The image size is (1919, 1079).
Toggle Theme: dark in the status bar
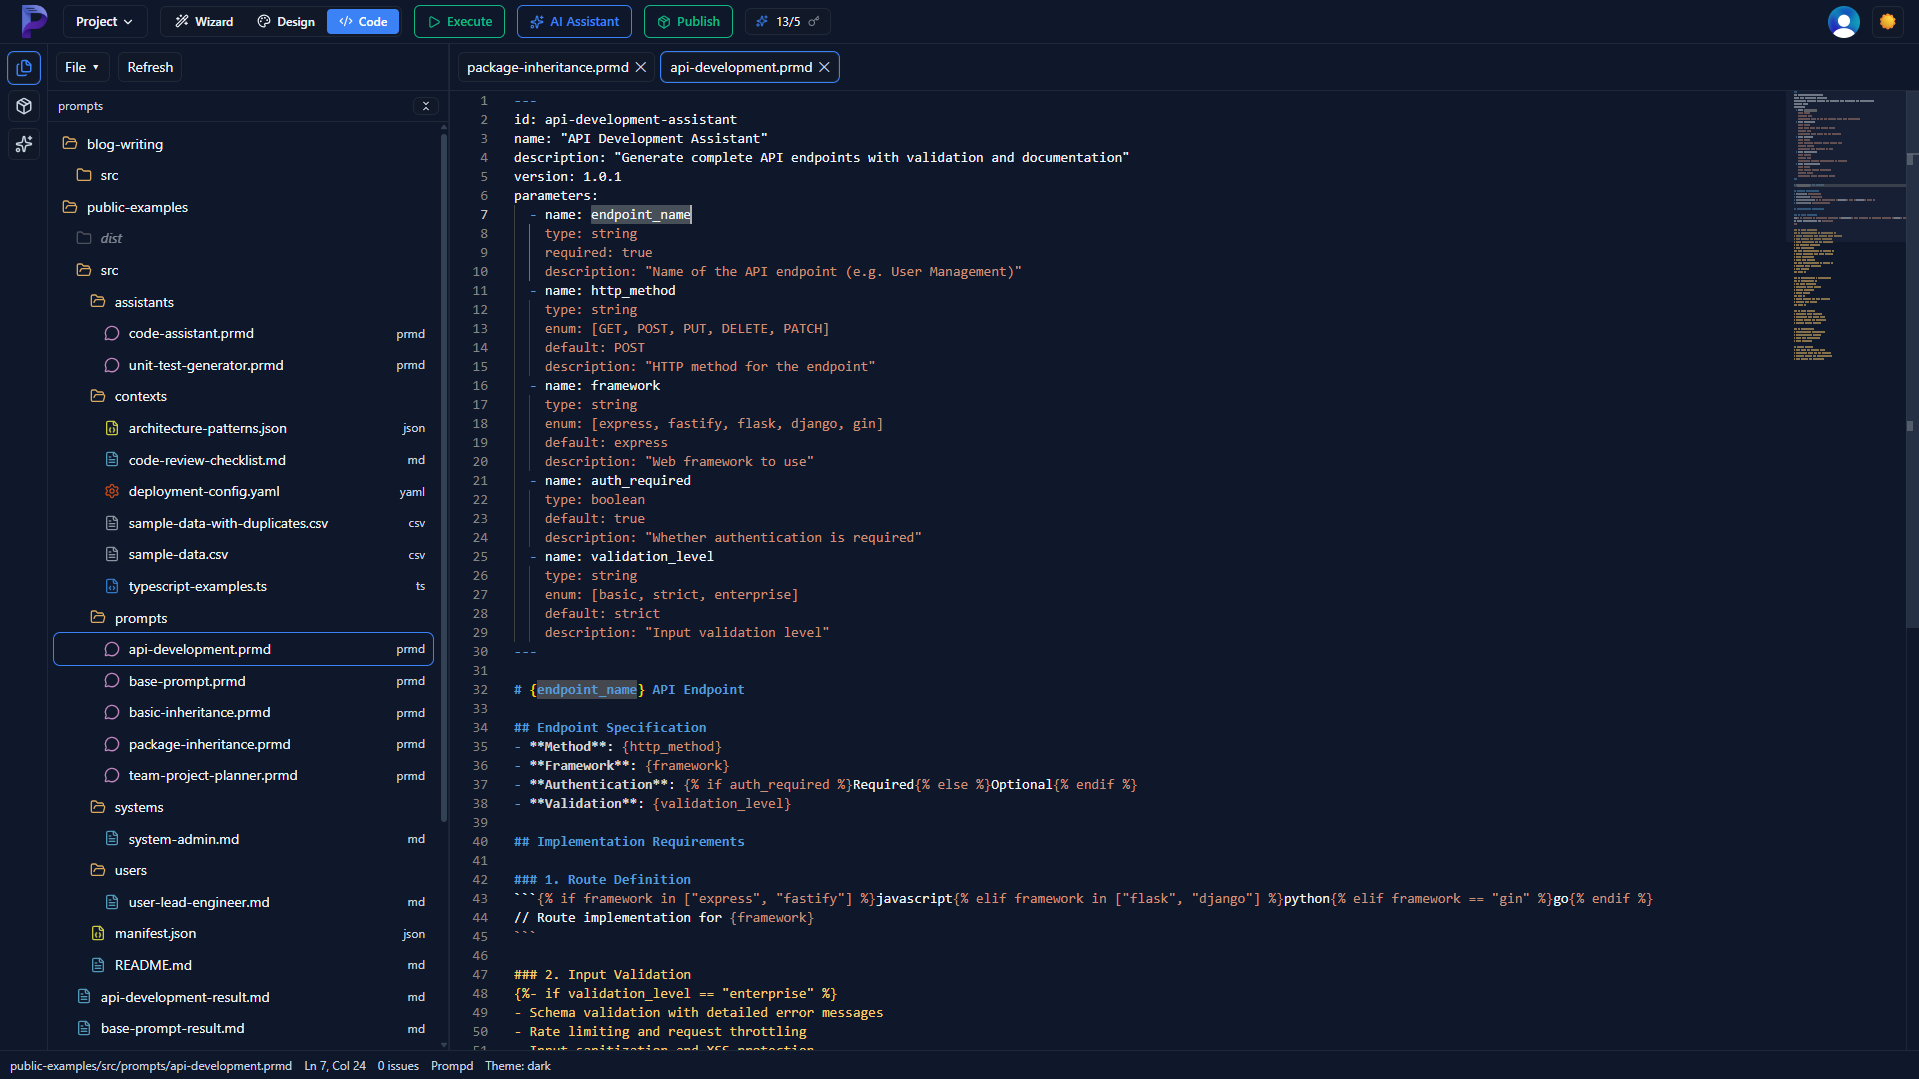[x=517, y=1065]
